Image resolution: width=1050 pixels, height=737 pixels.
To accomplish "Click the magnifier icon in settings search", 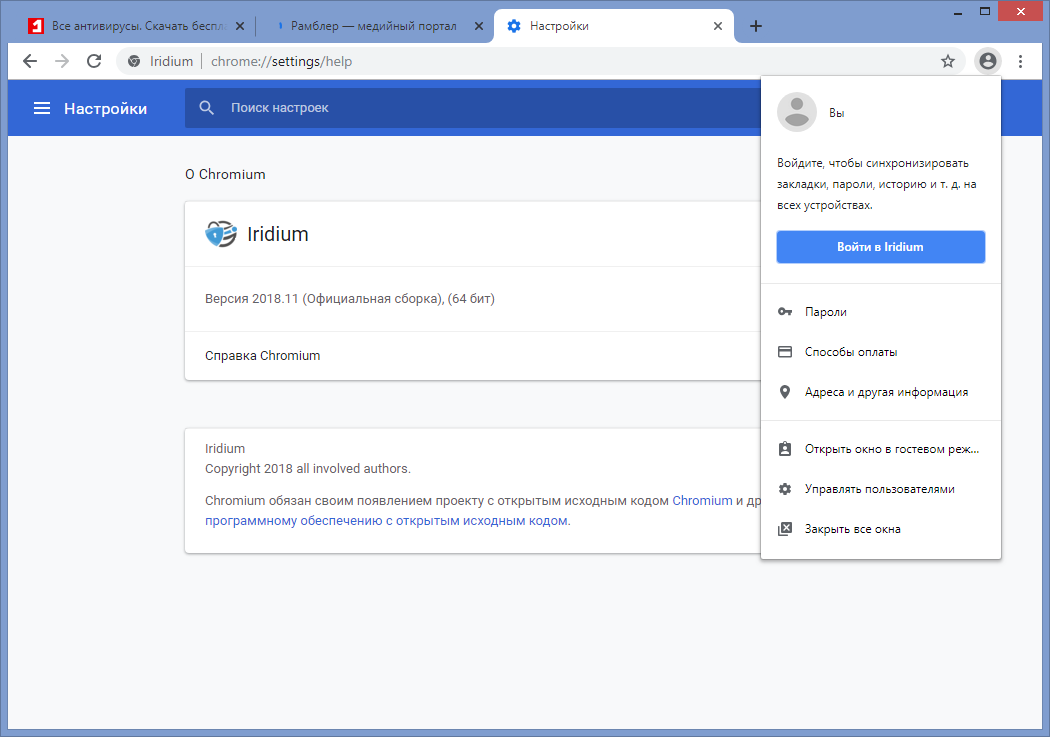I will (206, 108).
